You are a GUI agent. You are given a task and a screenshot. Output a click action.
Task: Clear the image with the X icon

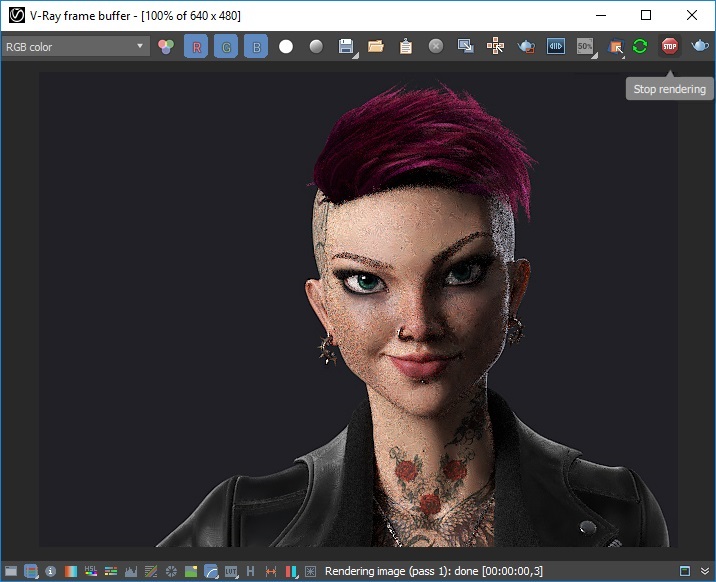pos(436,46)
